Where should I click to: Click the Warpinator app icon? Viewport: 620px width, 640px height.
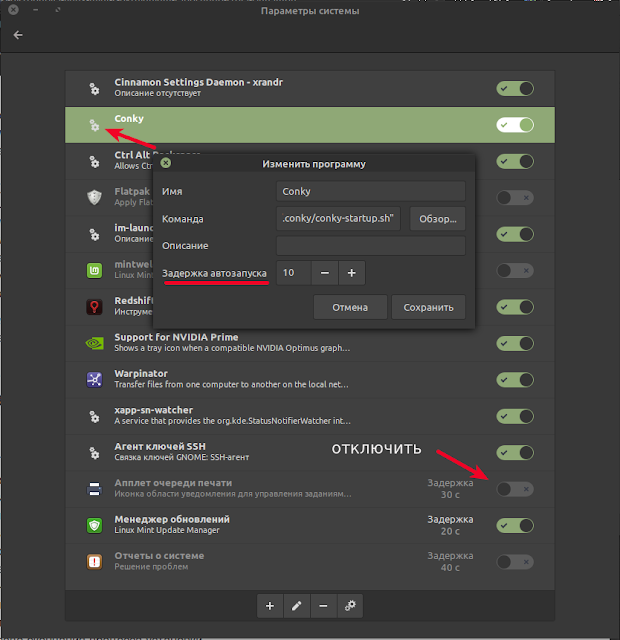point(94,380)
